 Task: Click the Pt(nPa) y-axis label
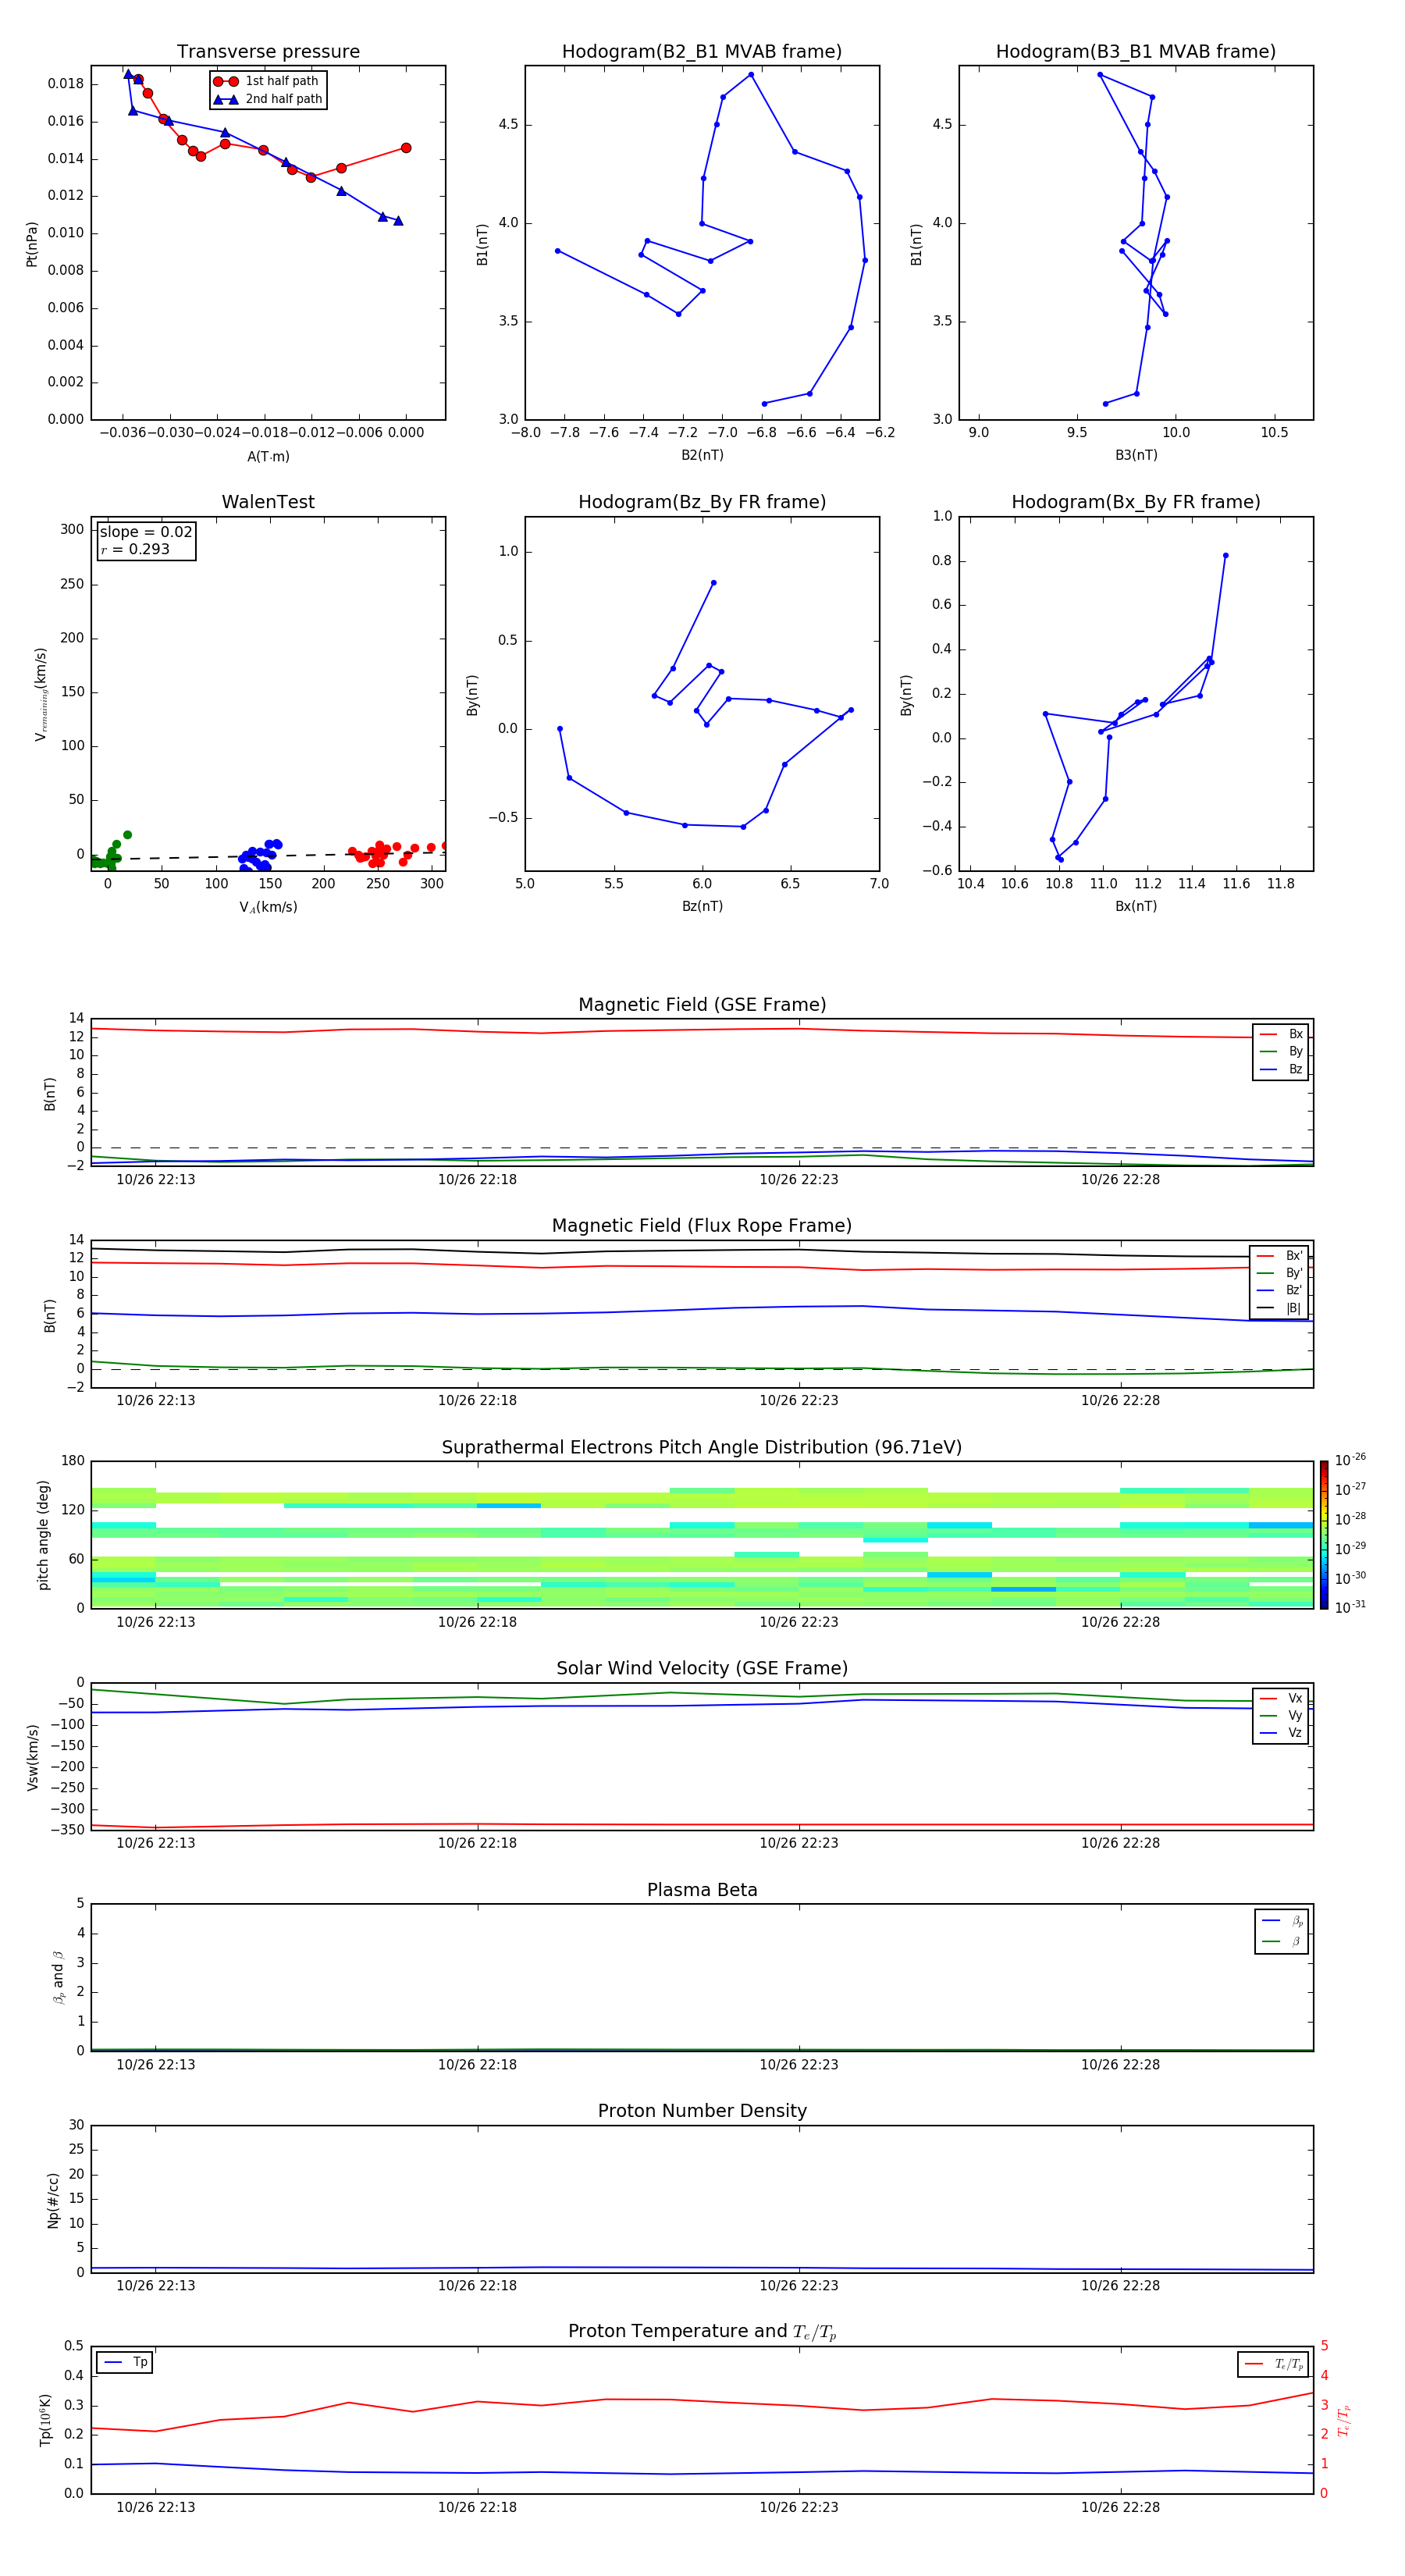[32, 244]
